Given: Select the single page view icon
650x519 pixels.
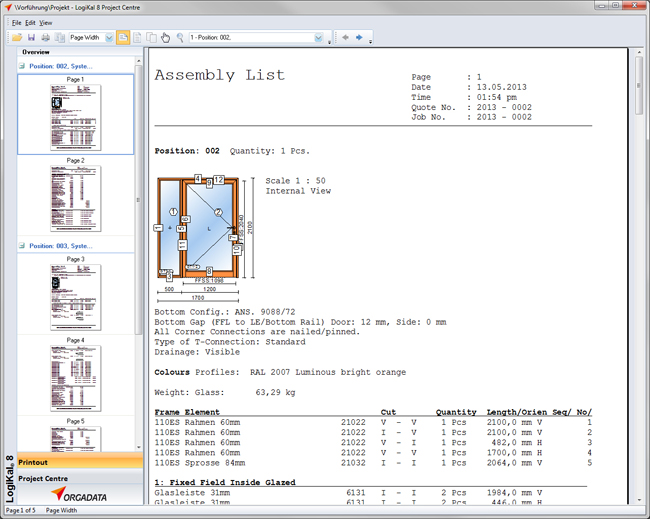Looking at the screenshot, I should 137,38.
